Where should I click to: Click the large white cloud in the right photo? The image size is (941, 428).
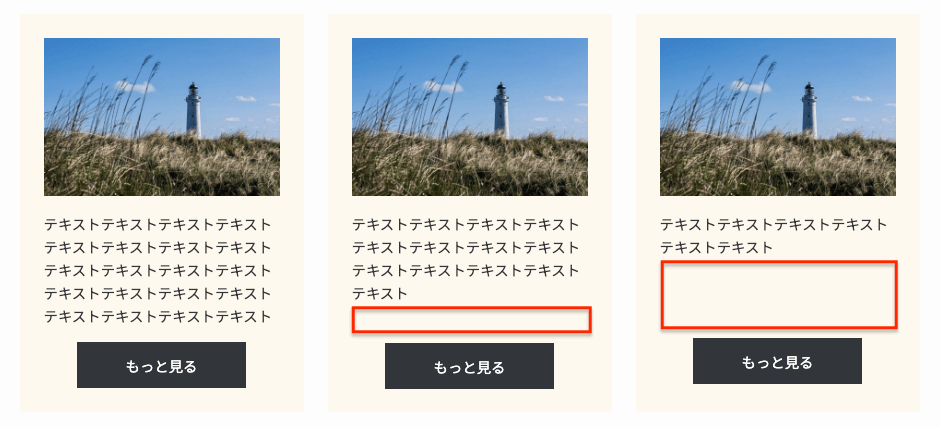751,87
